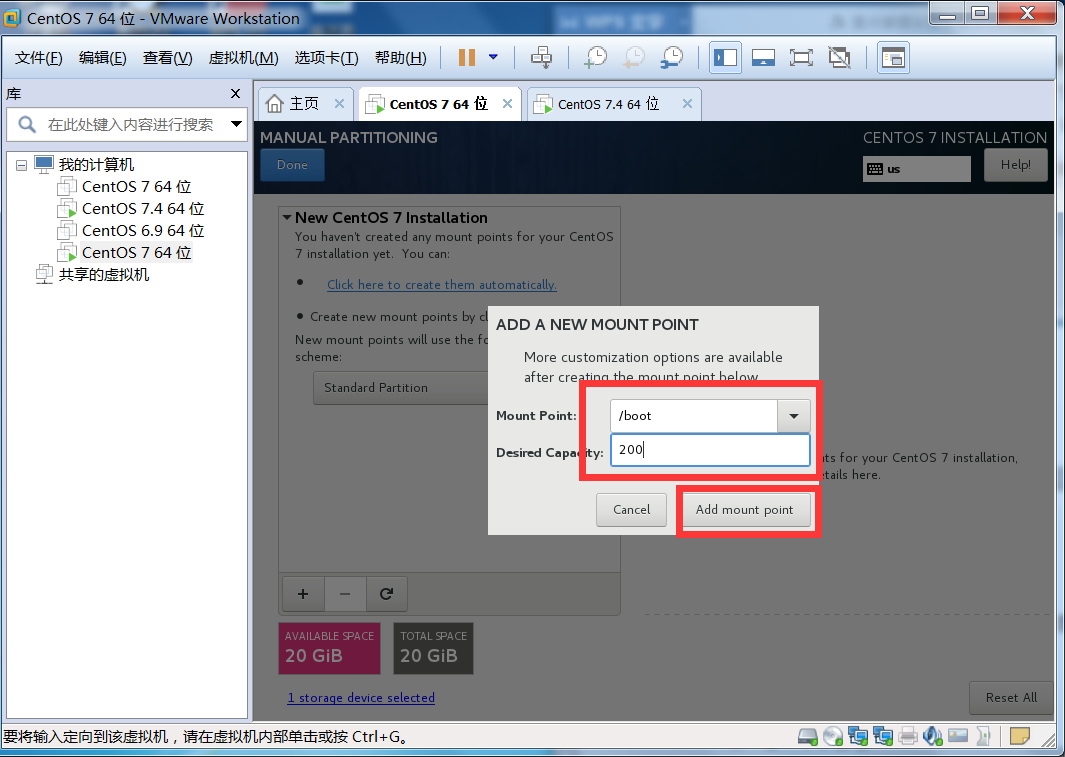Click the Add mount point button

[x=744, y=510]
